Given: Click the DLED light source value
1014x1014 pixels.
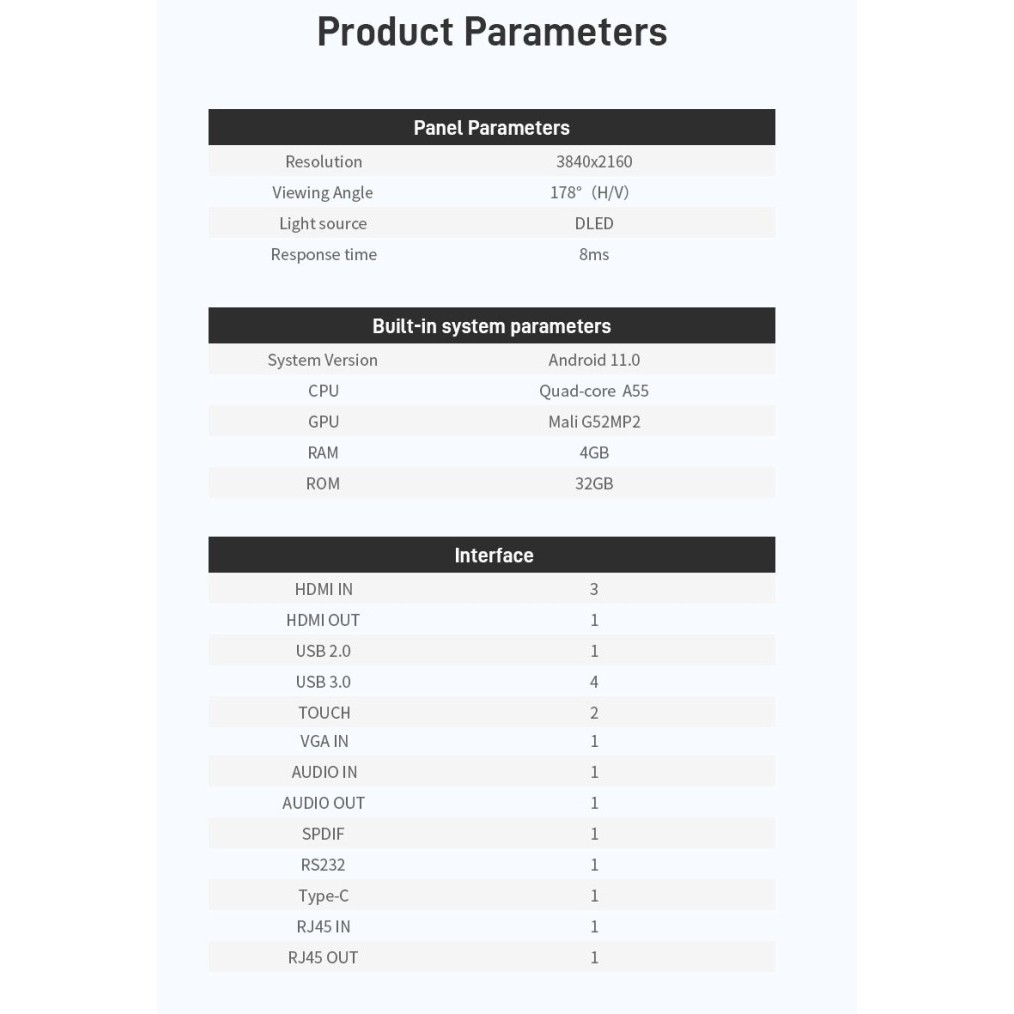Looking at the screenshot, I should coord(594,224).
